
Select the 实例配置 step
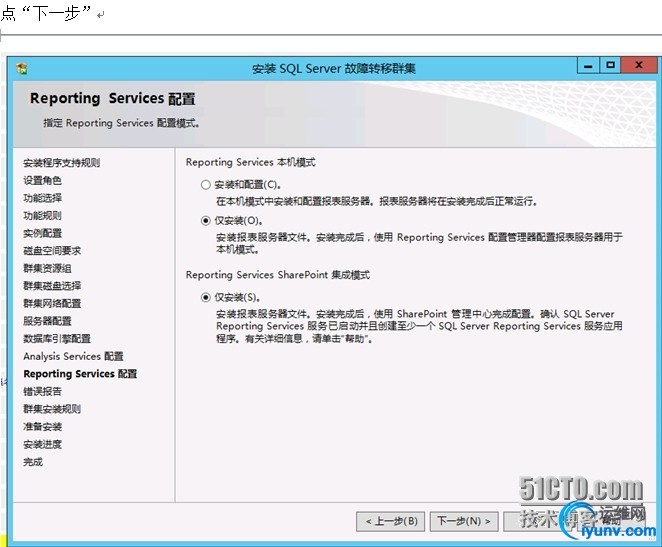[x=43, y=233]
